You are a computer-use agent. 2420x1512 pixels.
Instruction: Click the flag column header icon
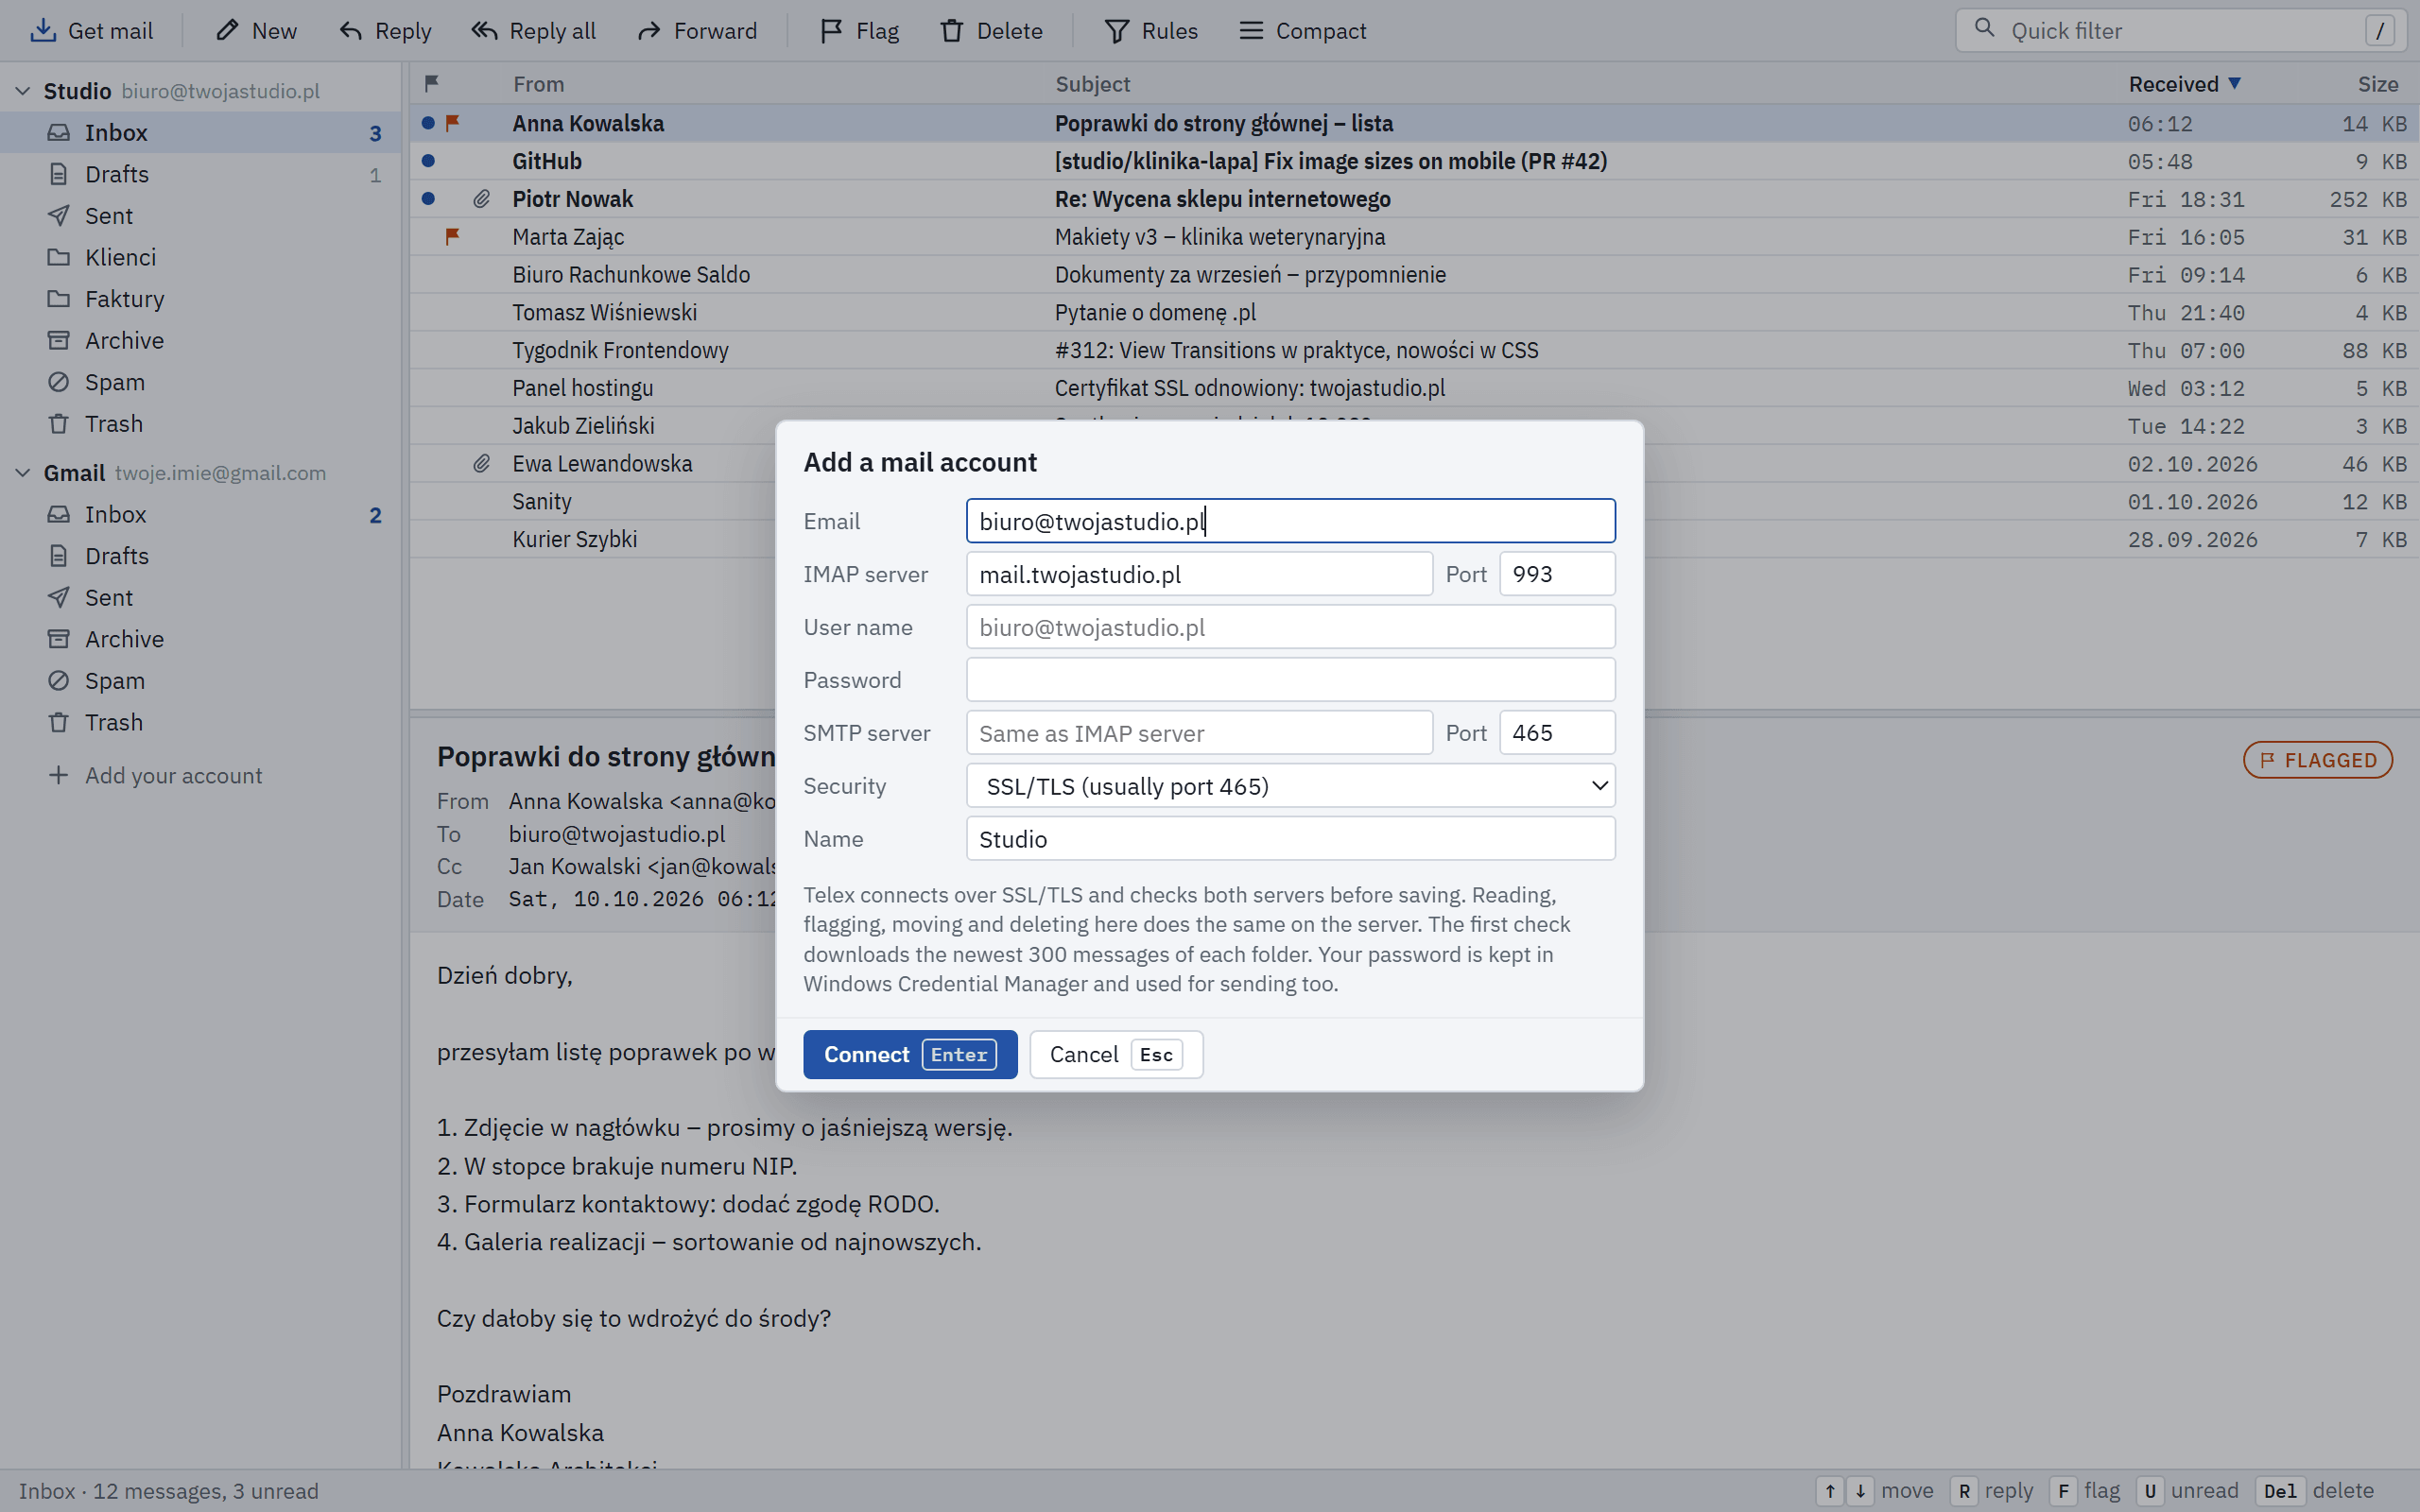(432, 83)
